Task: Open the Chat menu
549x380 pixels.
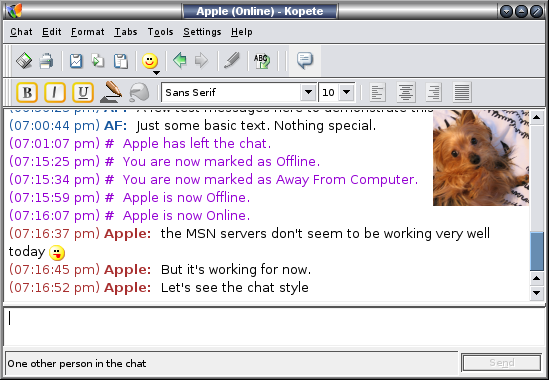Action: pyautogui.click(x=21, y=32)
